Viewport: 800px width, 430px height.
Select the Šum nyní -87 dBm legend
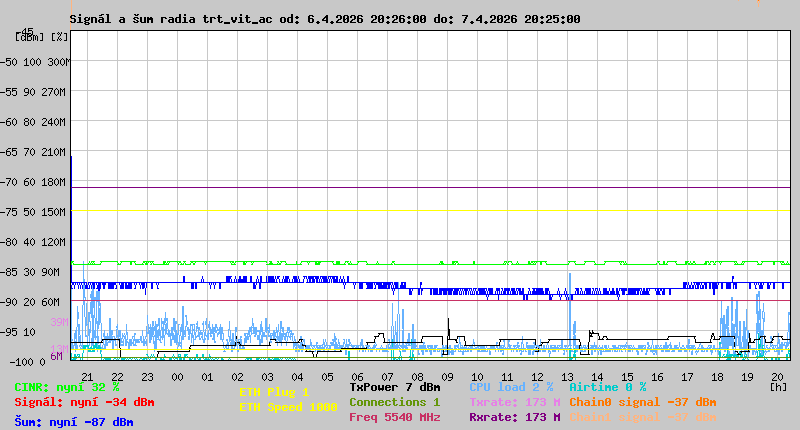74,422
